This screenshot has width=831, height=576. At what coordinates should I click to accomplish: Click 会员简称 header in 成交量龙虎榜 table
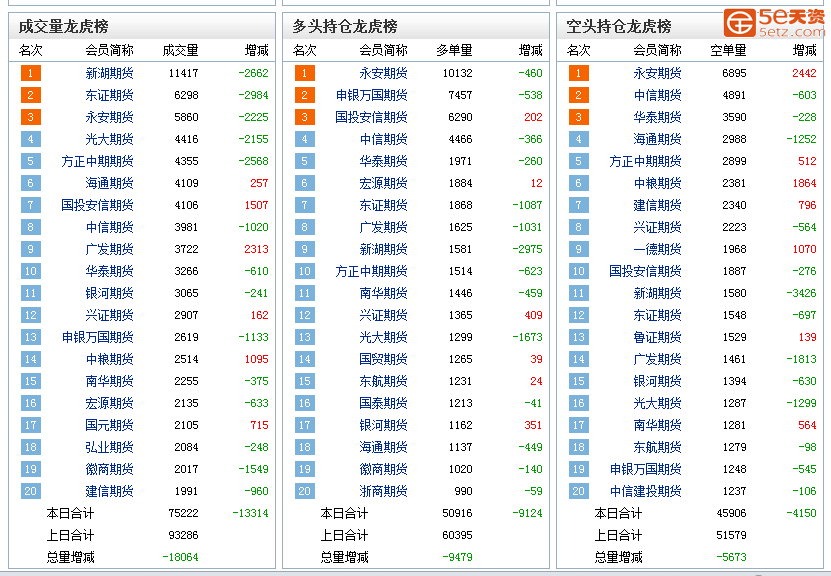[109, 50]
